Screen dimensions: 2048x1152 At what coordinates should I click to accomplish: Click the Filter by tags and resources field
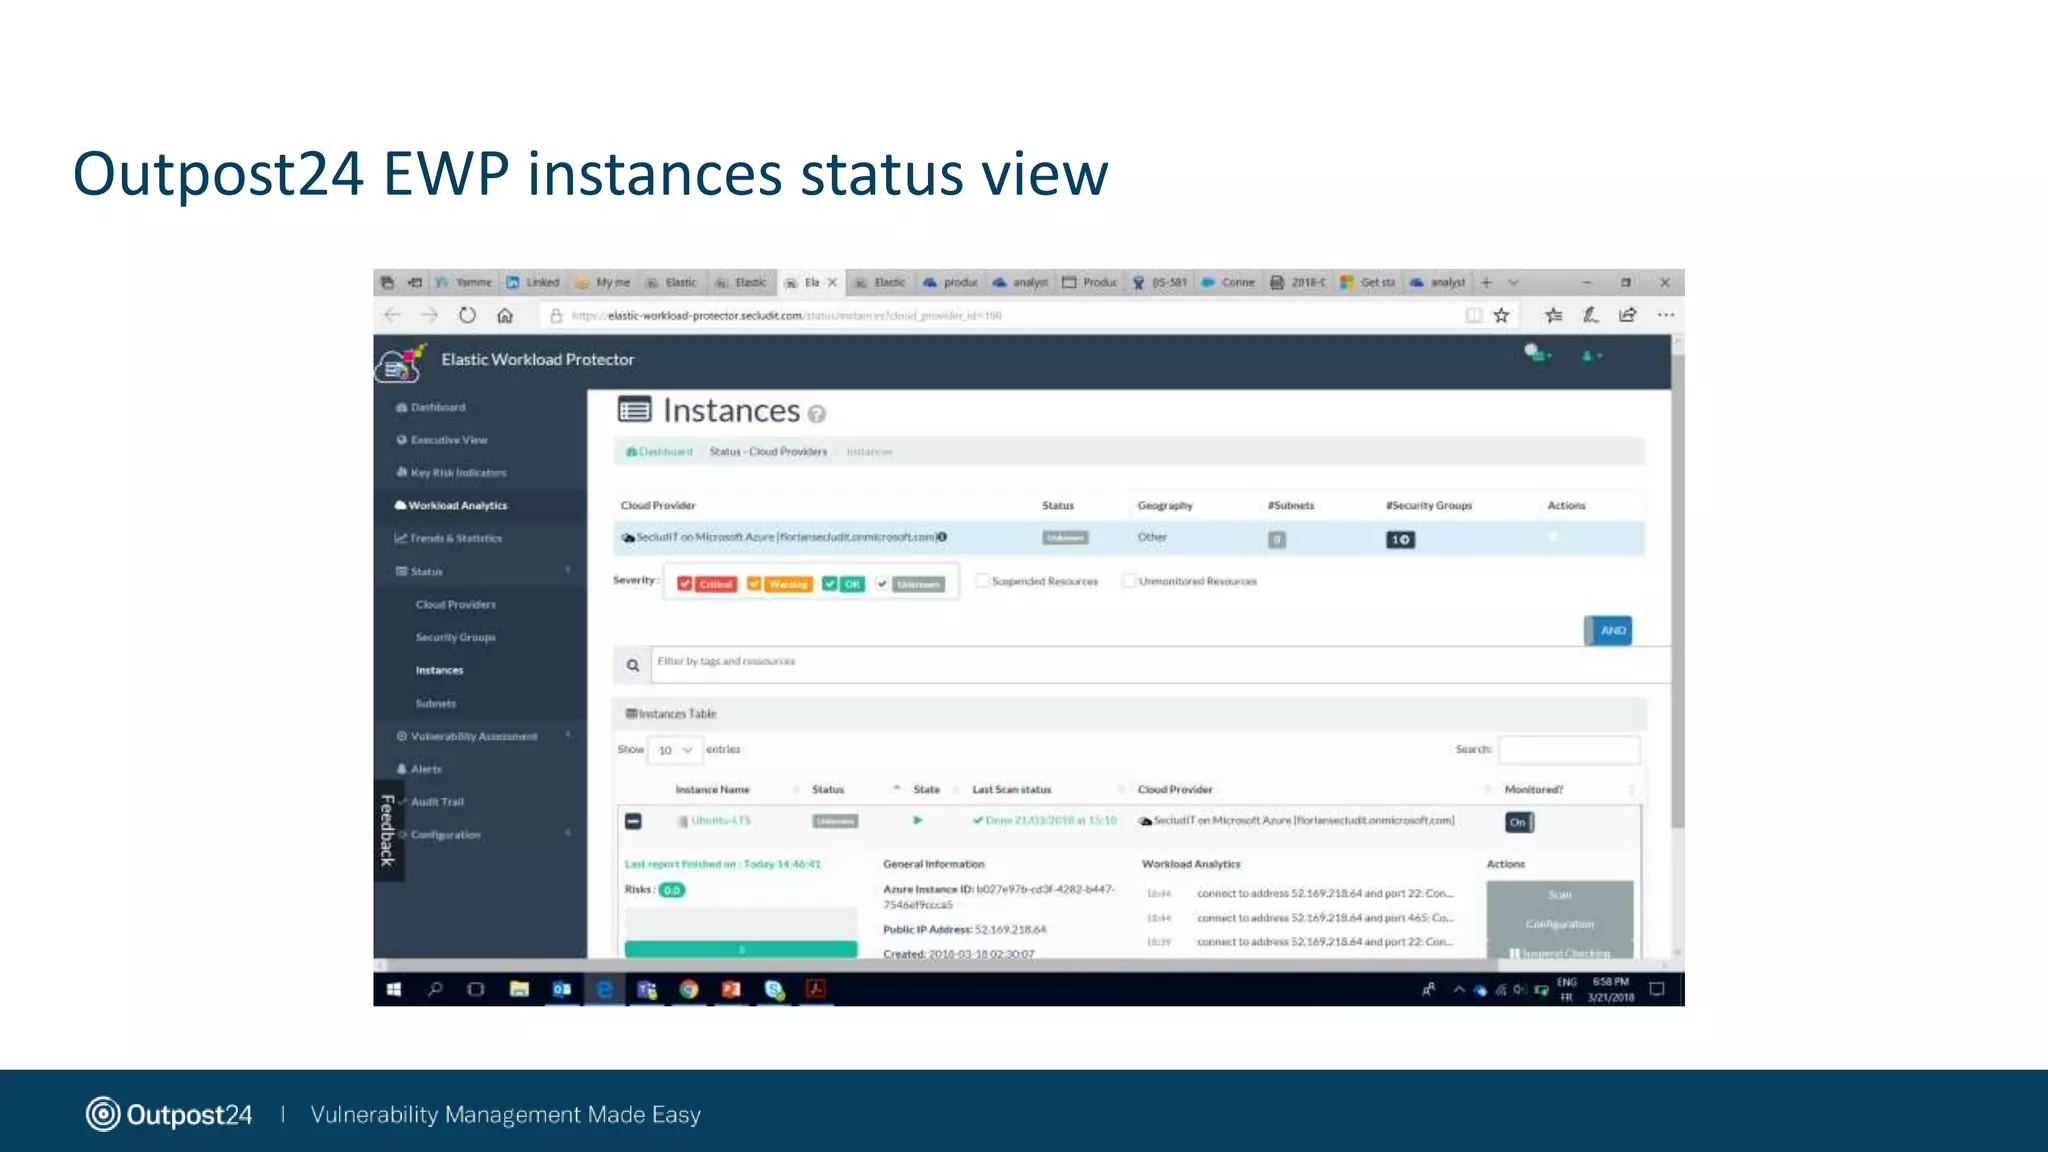pos(1160,664)
